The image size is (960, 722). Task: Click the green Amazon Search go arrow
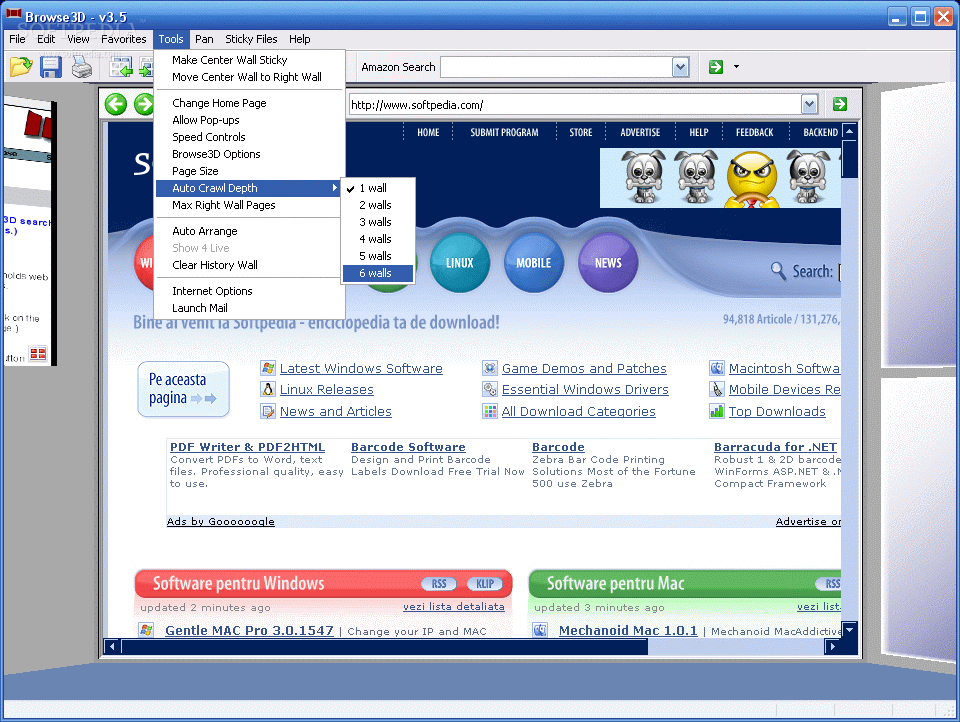[716, 67]
